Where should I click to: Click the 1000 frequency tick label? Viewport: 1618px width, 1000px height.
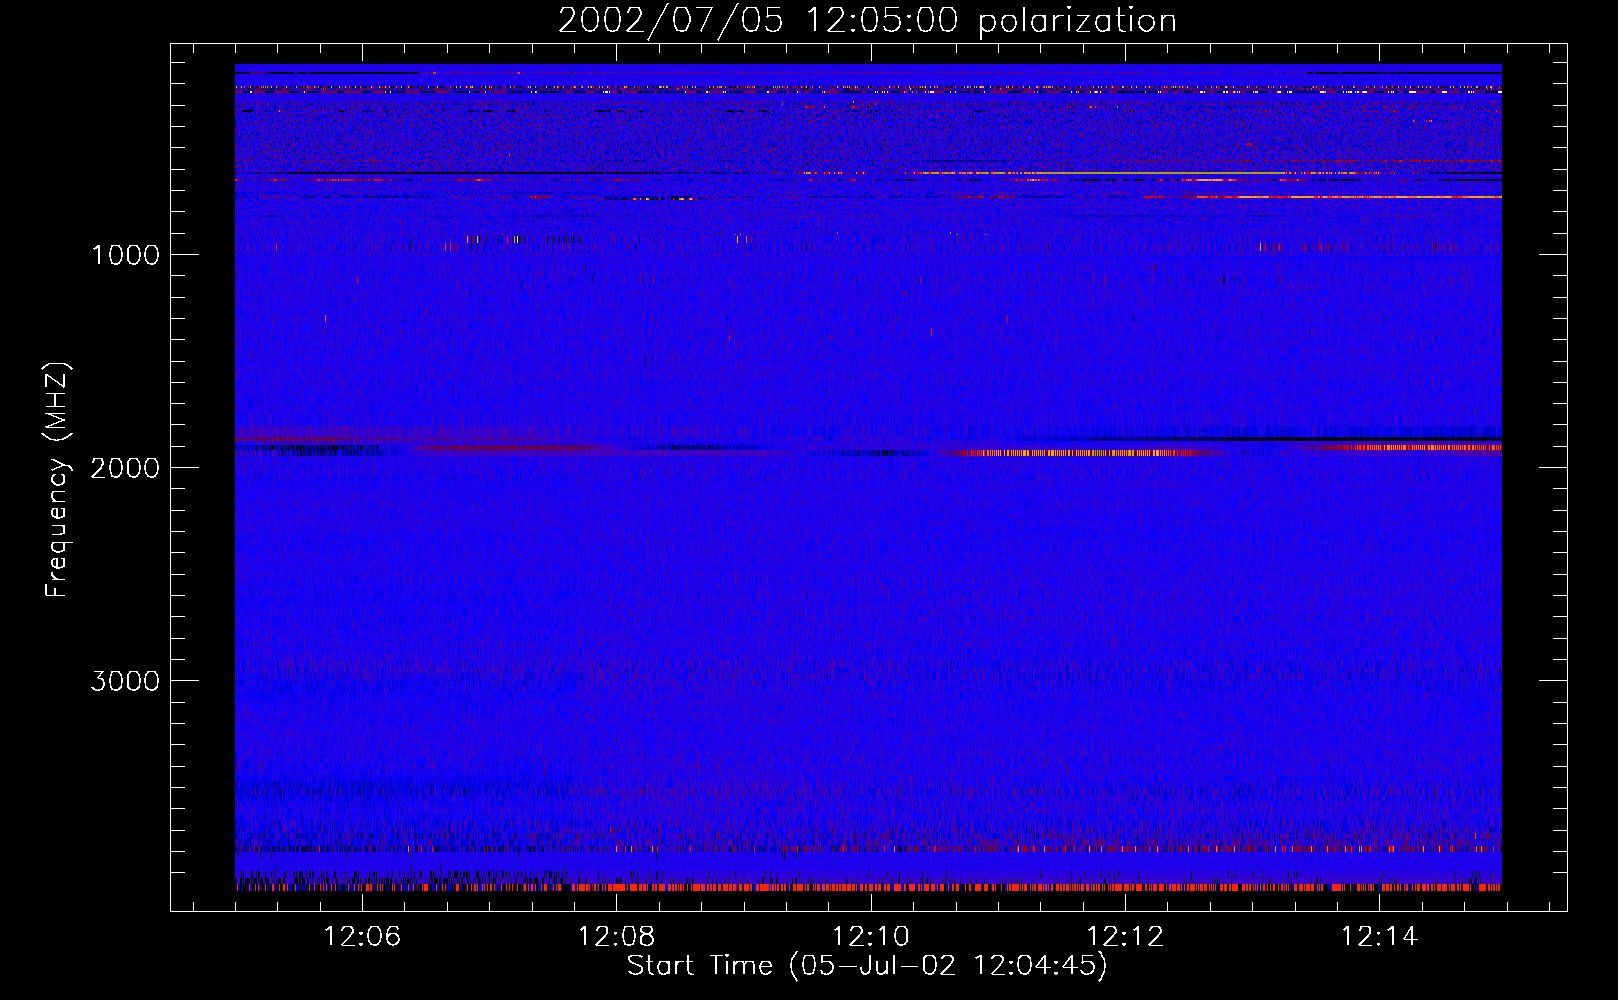(x=125, y=255)
